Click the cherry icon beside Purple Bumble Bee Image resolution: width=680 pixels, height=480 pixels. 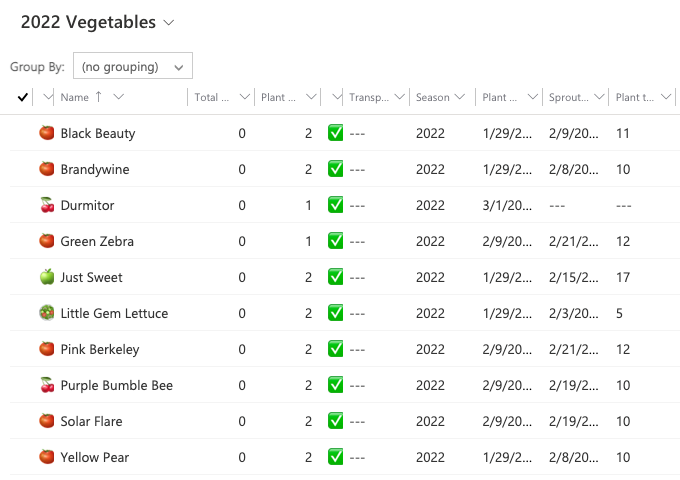tap(47, 385)
